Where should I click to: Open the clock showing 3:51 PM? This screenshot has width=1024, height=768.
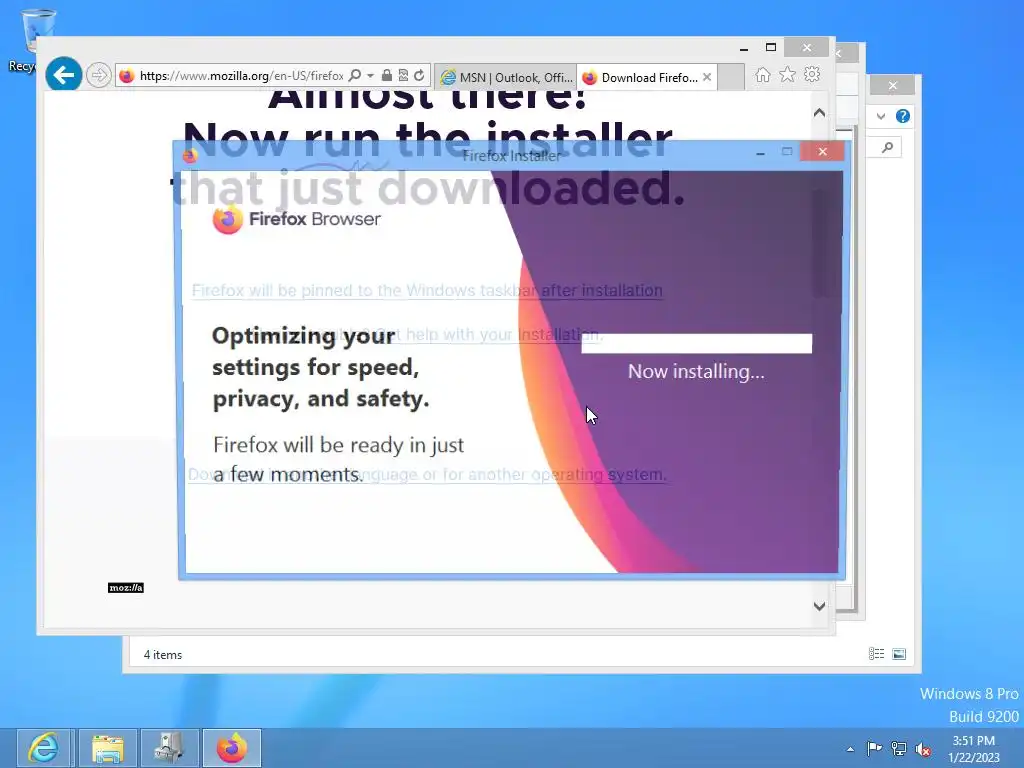973,749
